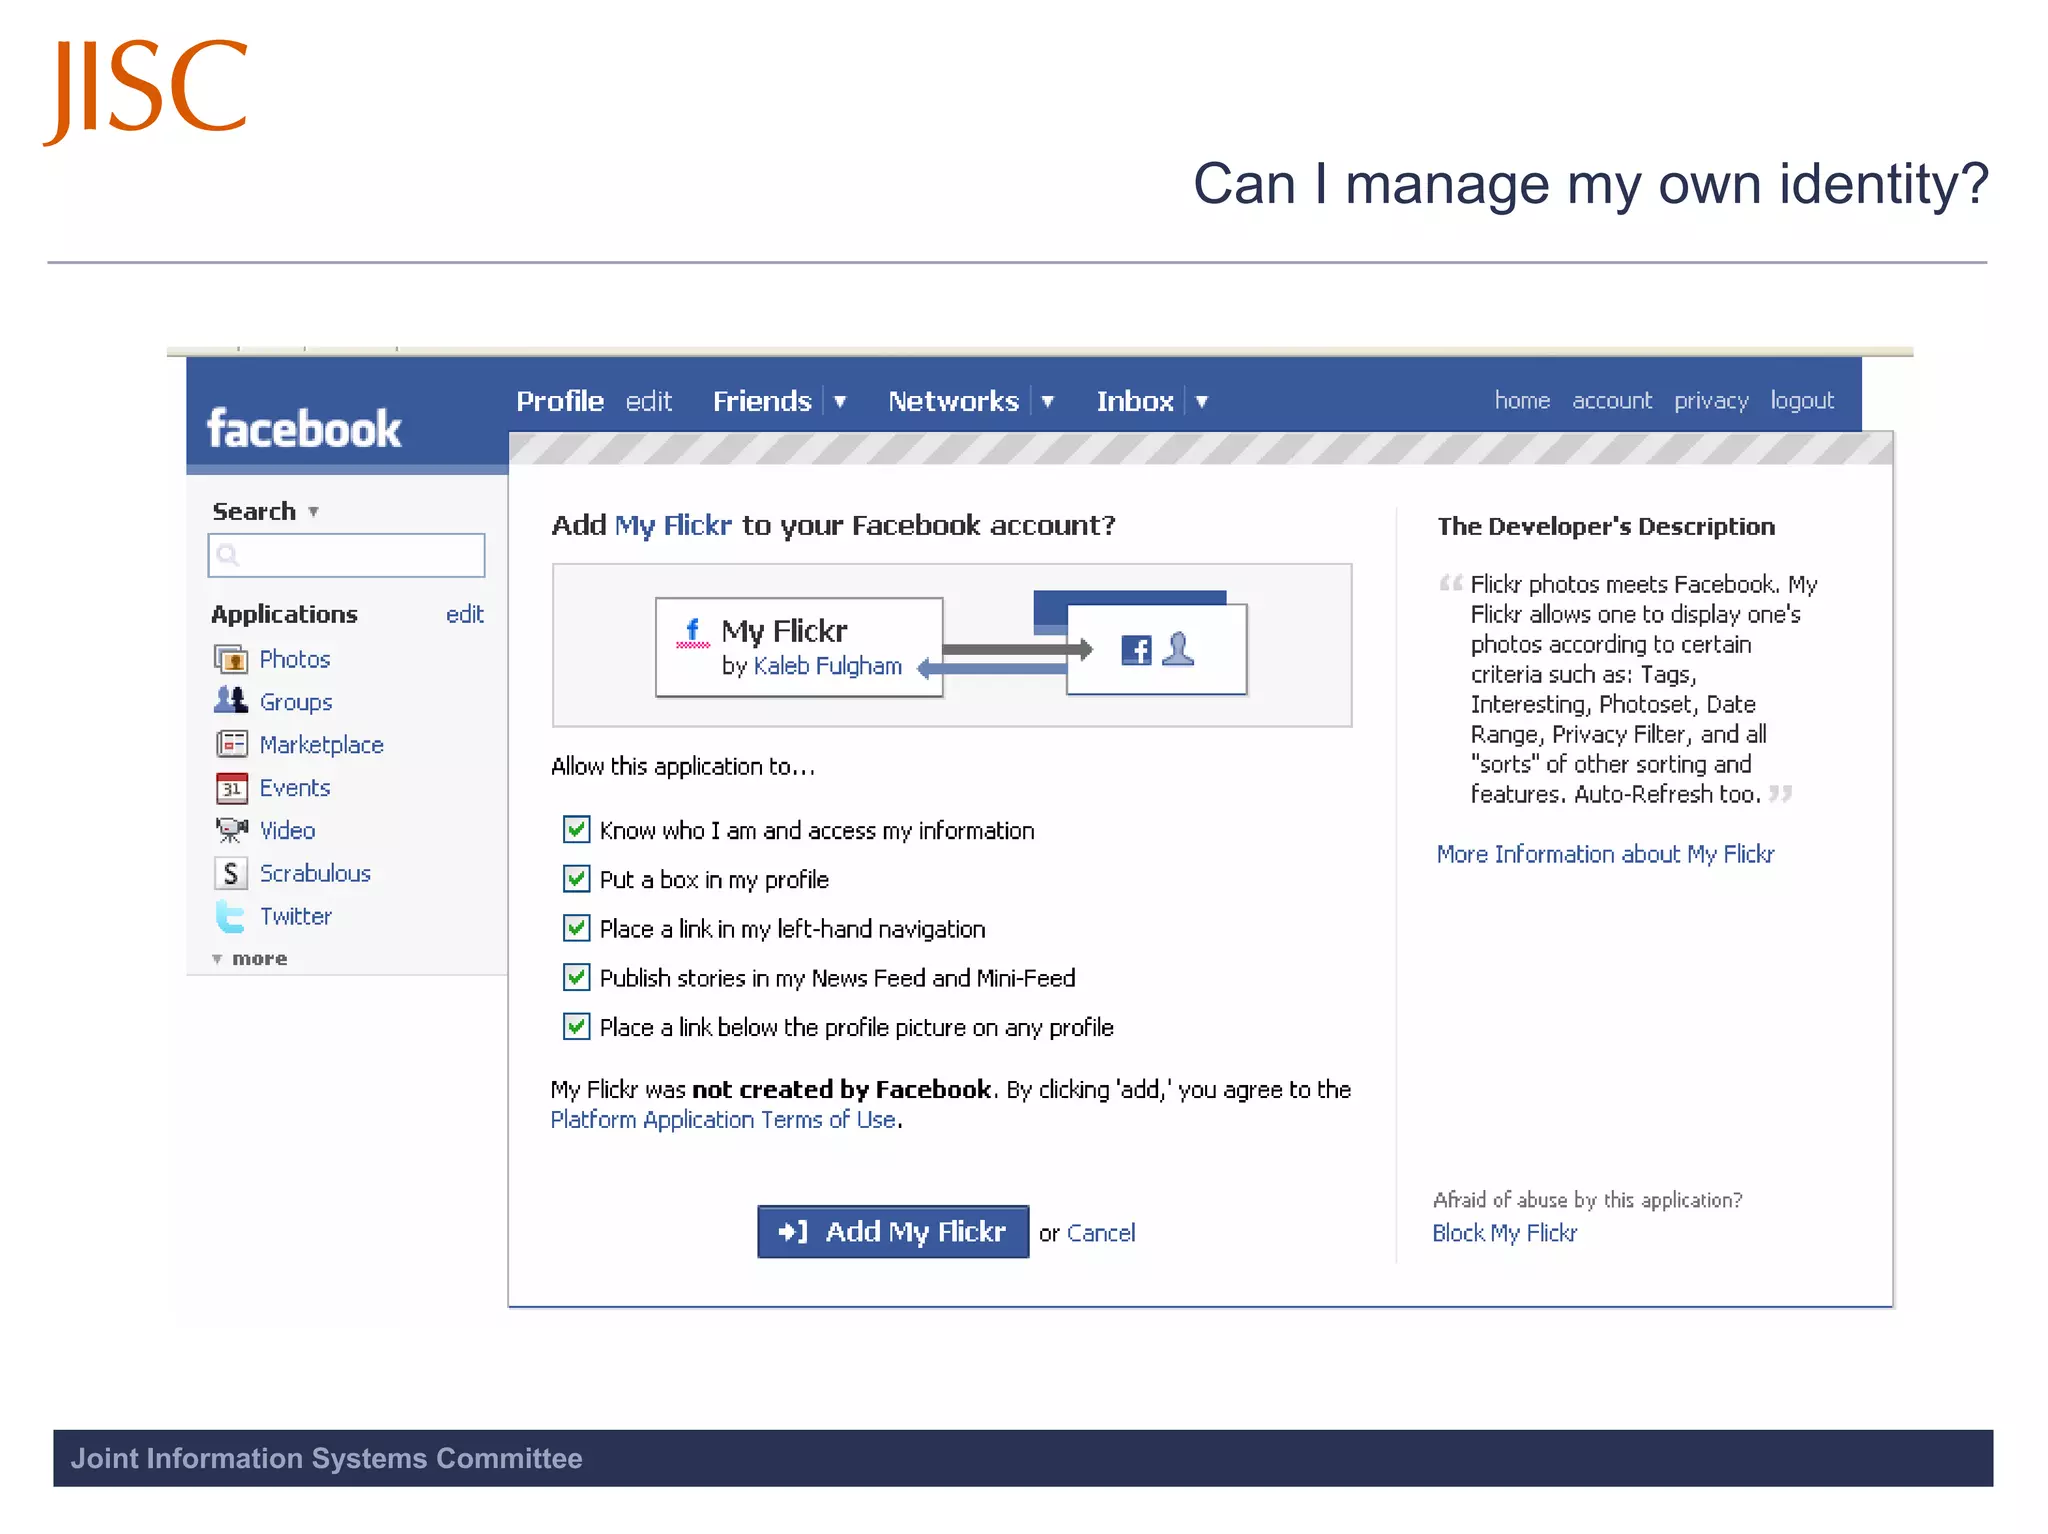
Task: Uncheck Put a box in my profile
Action: 576,879
